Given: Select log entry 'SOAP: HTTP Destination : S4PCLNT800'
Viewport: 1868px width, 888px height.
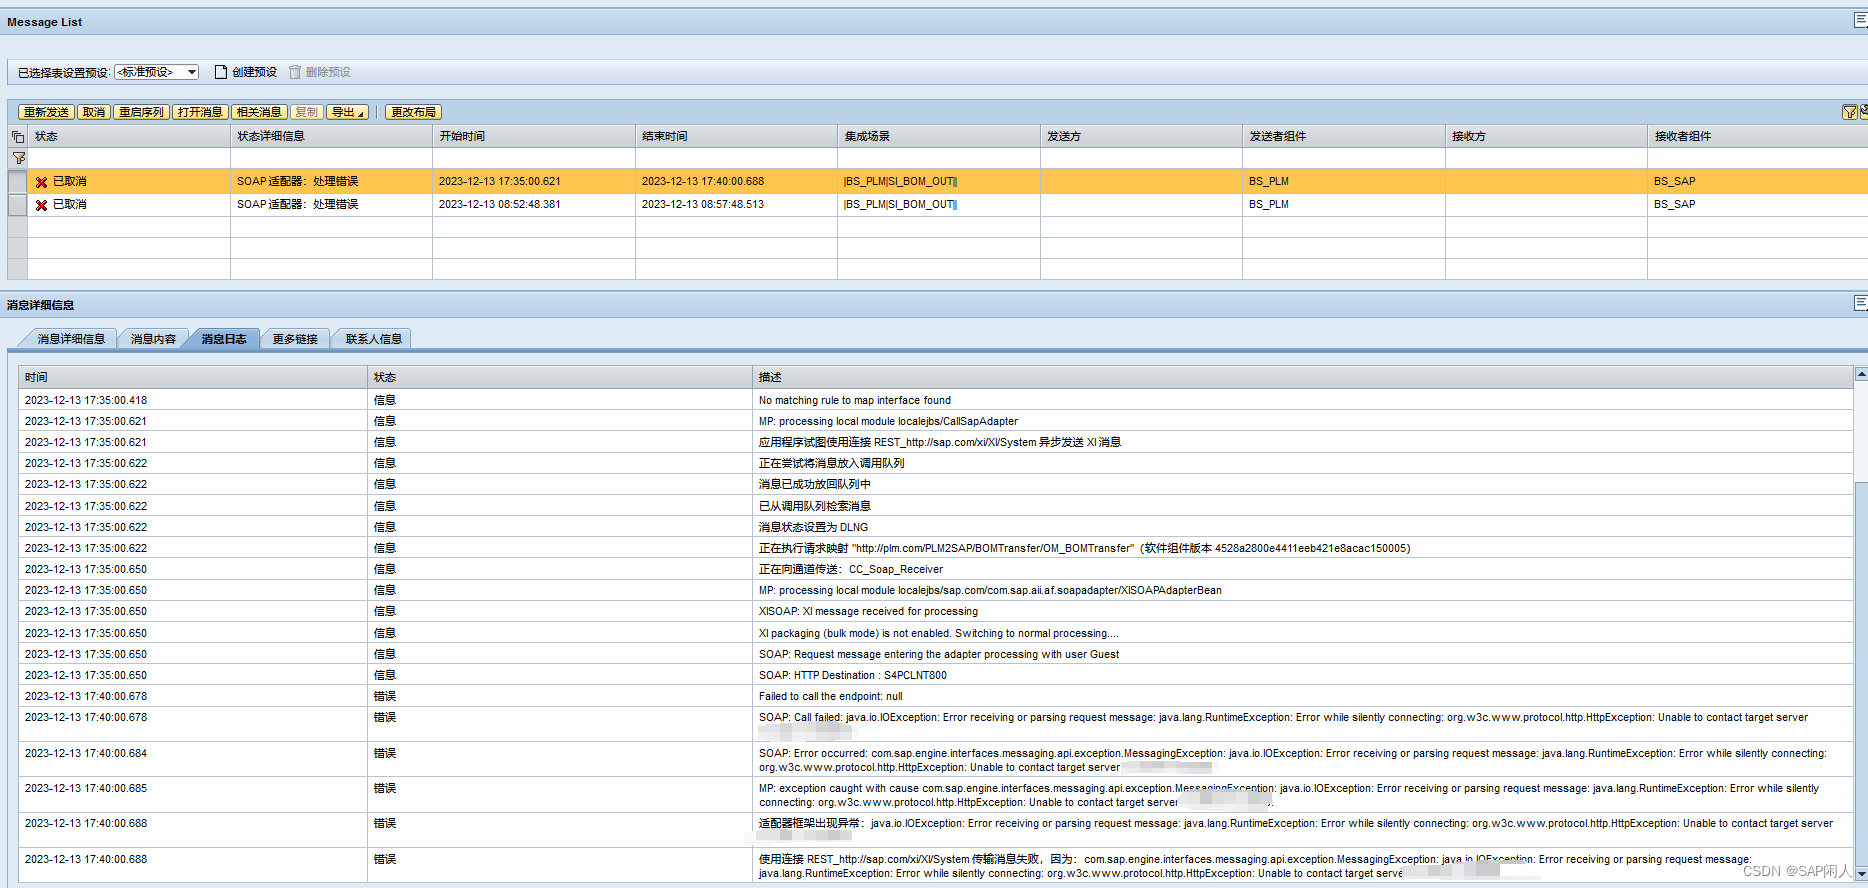Looking at the screenshot, I should (852, 675).
